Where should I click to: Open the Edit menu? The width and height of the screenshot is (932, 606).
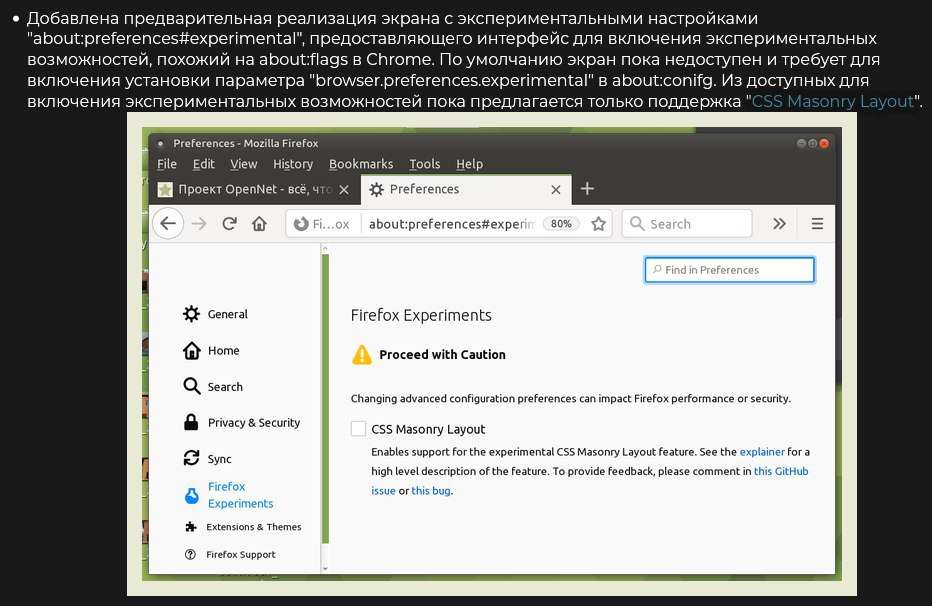203,164
